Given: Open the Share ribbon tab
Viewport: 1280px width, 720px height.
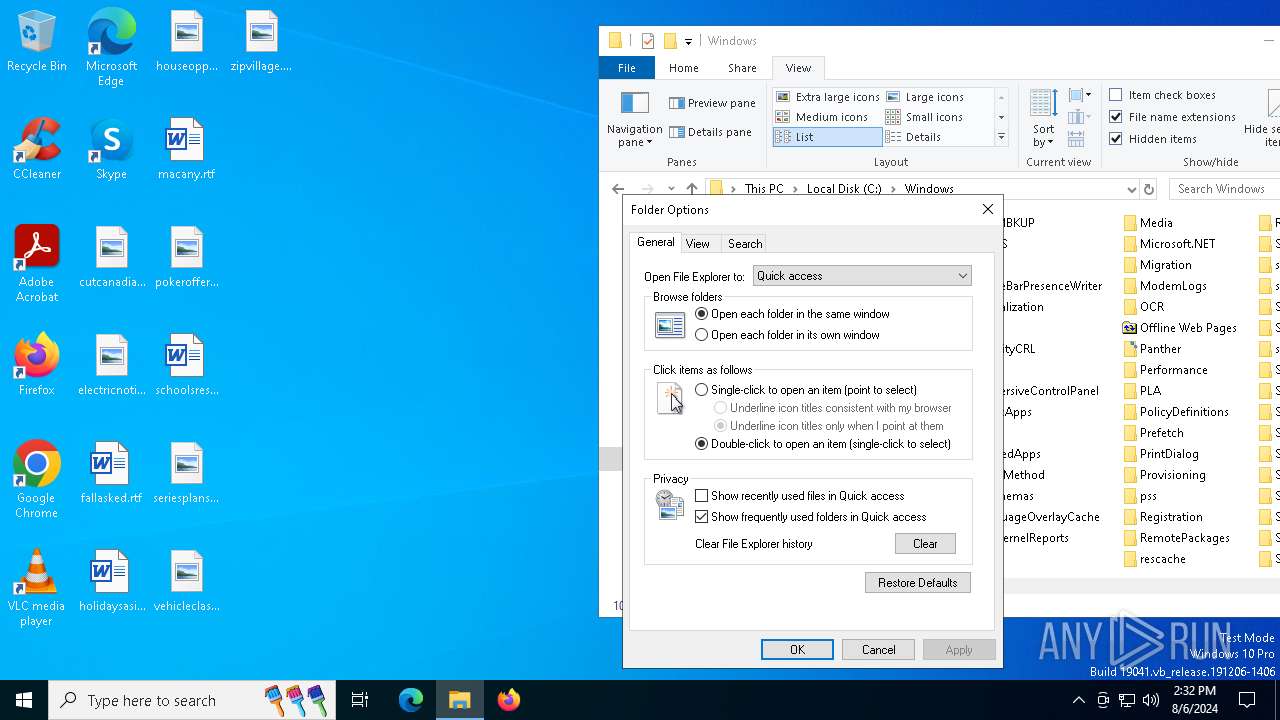Looking at the screenshot, I should click(x=742, y=68).
